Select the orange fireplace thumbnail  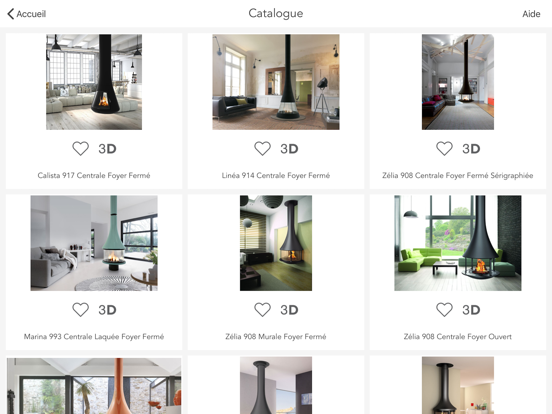pyautogui.click(x=94, y=386)
